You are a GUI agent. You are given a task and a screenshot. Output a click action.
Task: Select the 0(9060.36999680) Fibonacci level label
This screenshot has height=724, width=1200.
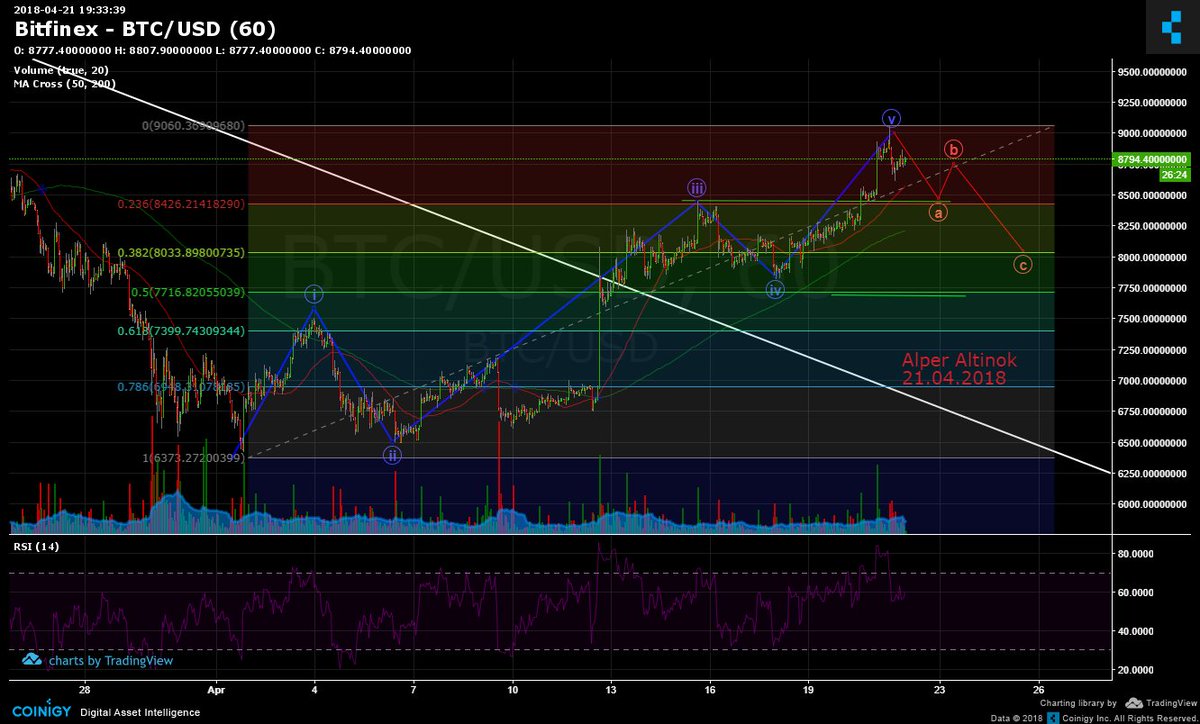[x=192, y=126]
